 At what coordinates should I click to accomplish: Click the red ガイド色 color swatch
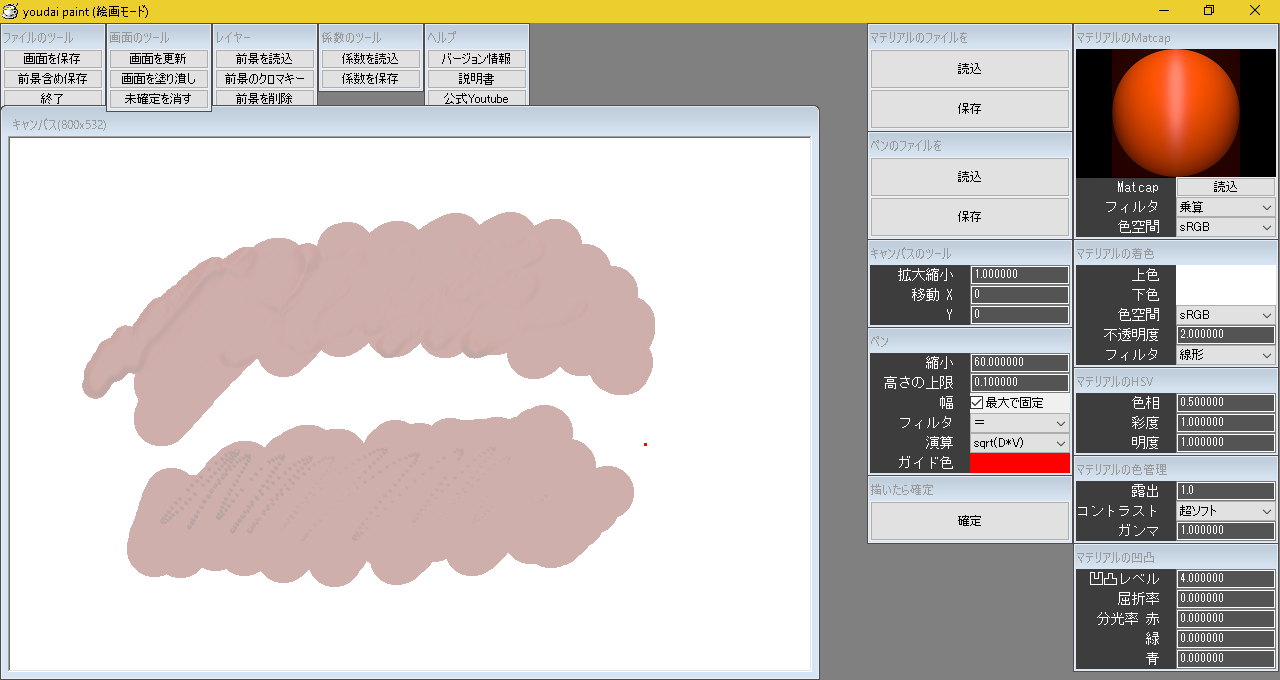tap(1018, 462)
